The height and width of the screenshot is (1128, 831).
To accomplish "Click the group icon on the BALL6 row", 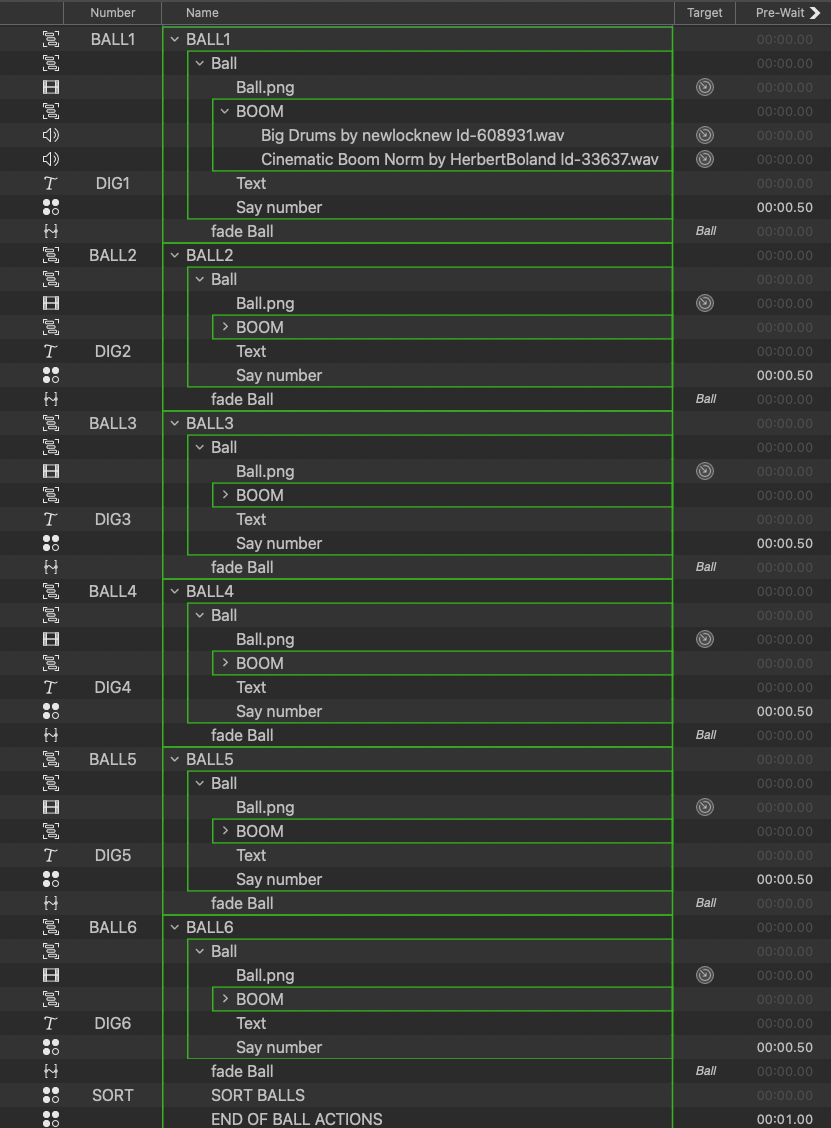I will tap(51, 927).
